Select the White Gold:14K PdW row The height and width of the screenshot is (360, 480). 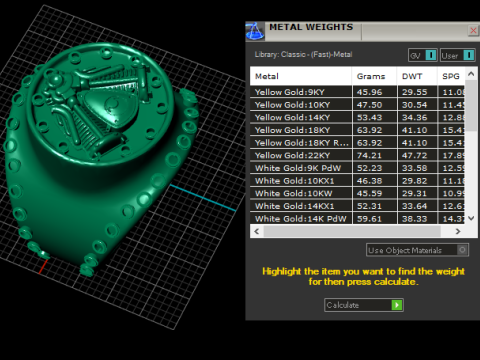(358, 219)
